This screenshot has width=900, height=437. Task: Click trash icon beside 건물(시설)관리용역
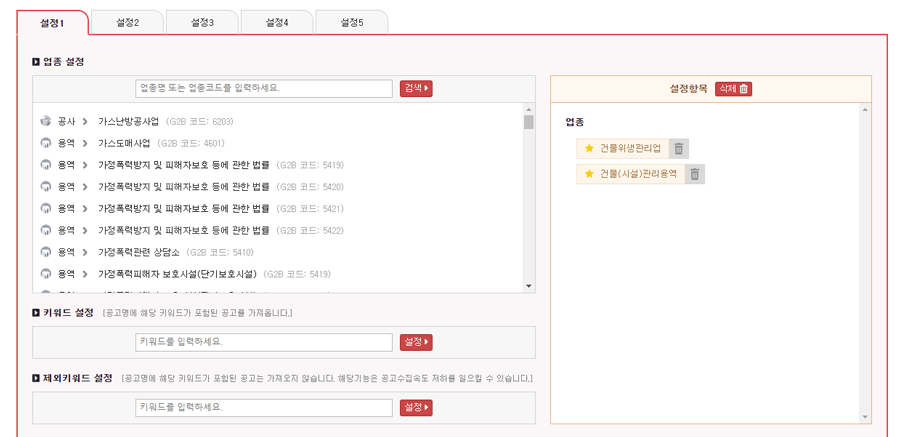click(x=695, y=174)
